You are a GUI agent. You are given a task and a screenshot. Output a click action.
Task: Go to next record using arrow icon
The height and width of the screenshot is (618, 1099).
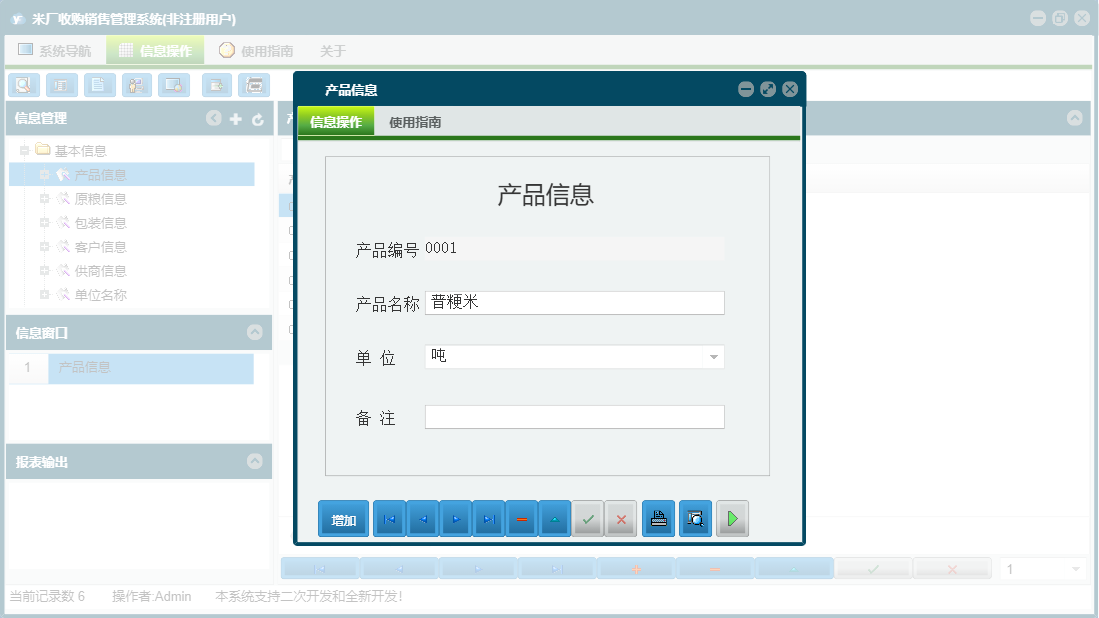pos(456,518)
